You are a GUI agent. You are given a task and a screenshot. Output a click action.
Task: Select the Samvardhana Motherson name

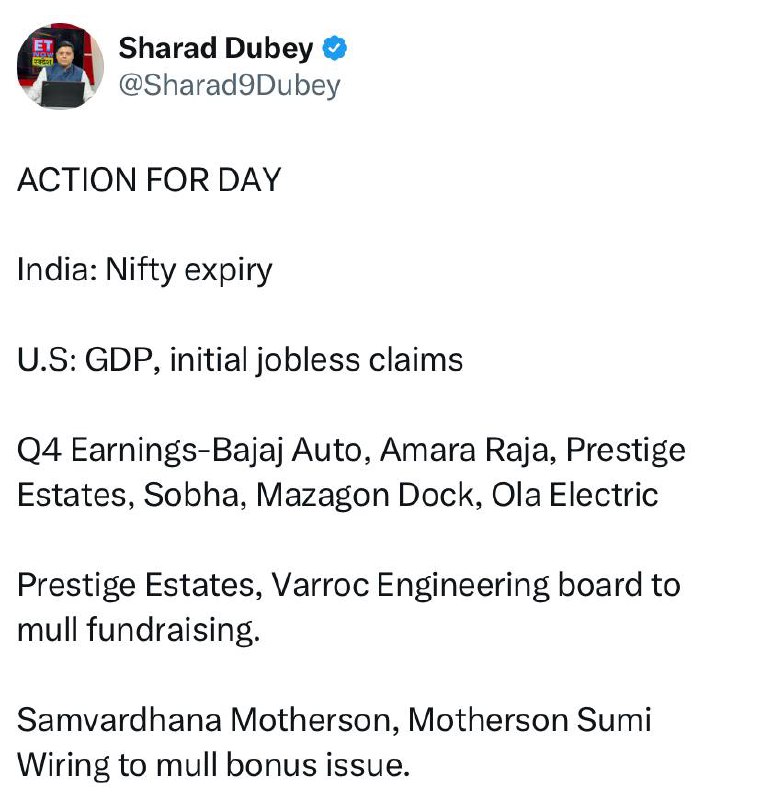coord(208,720)
